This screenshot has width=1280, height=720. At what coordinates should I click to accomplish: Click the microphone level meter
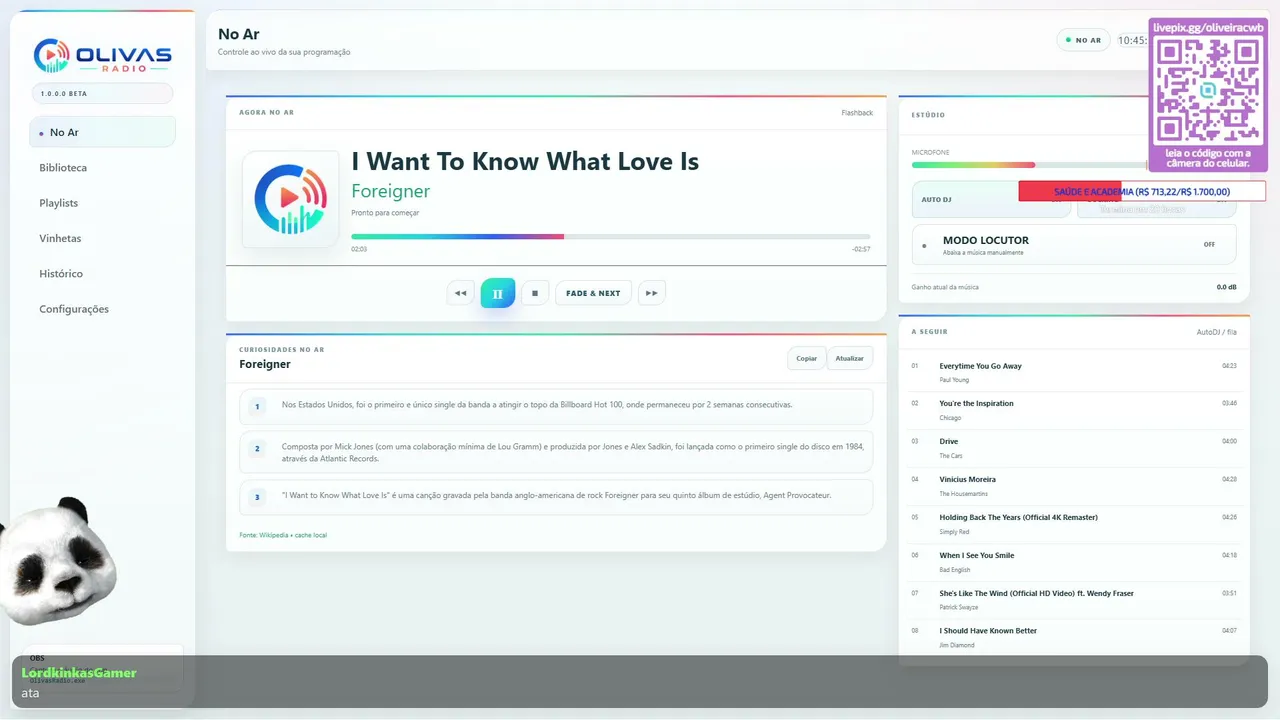coord(1030,165)
